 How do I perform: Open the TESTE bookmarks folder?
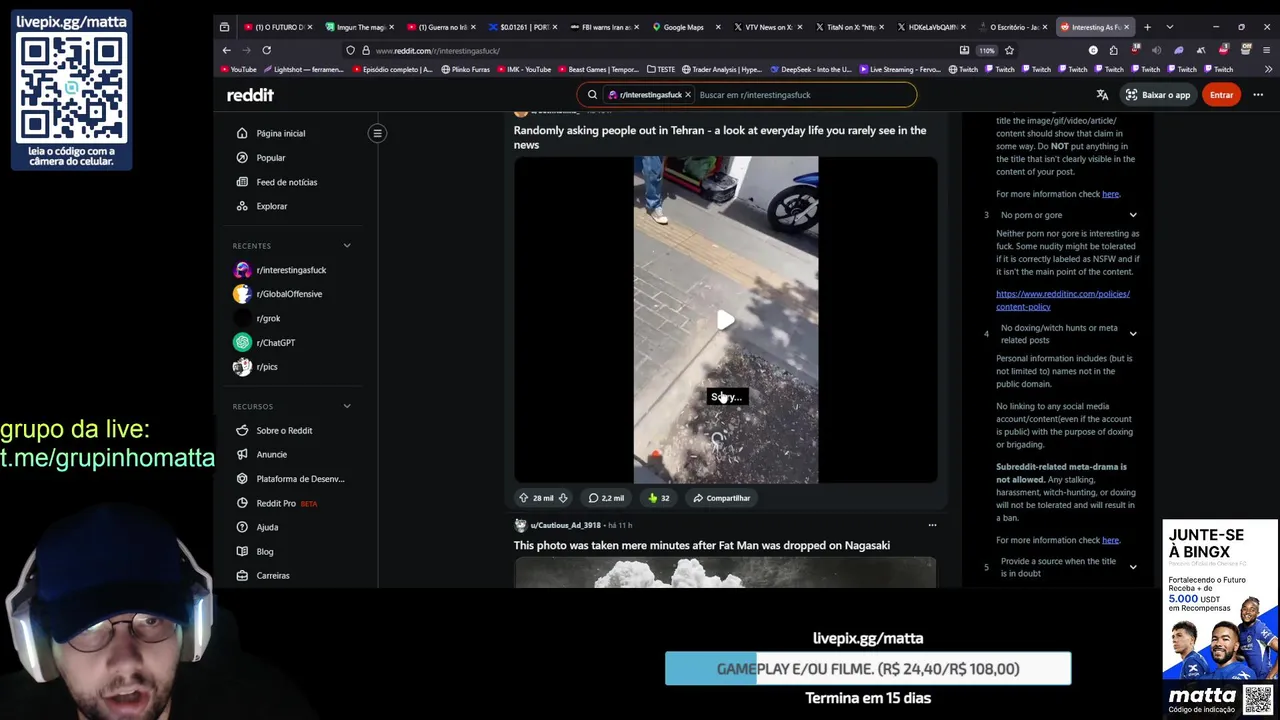click(661, 69)
